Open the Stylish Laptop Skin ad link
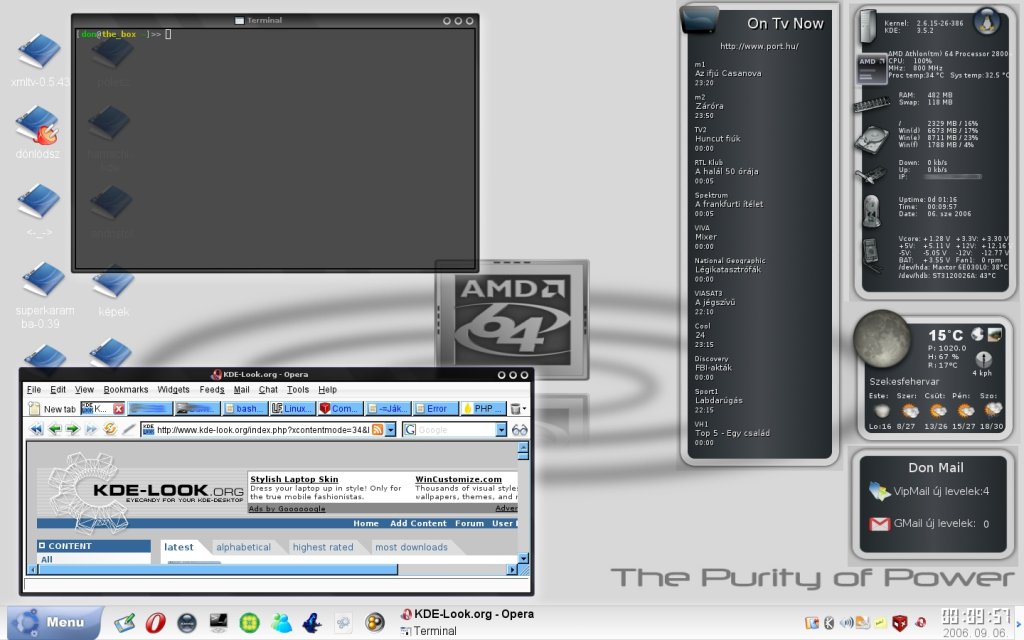Image resolution: width=1024 pixels, height=640 pixels. tap(294, 479)
